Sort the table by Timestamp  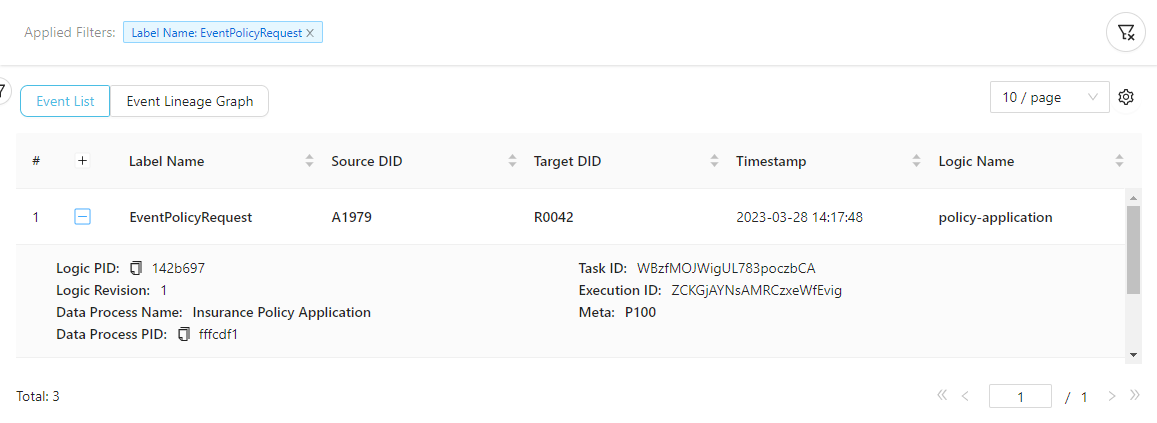tap(917, 161)
